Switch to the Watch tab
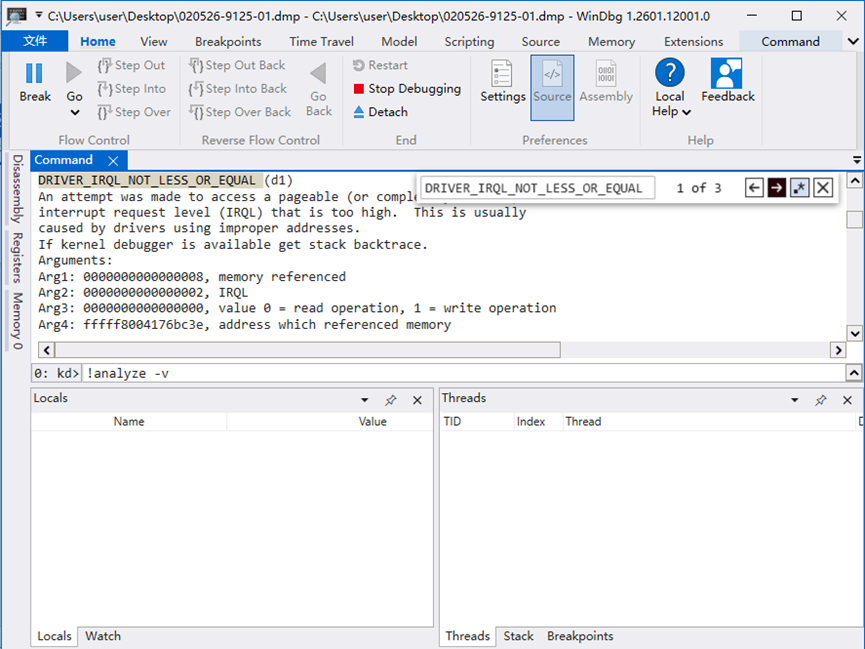Viewport: 865px width, 649px height. pos(103,636)
